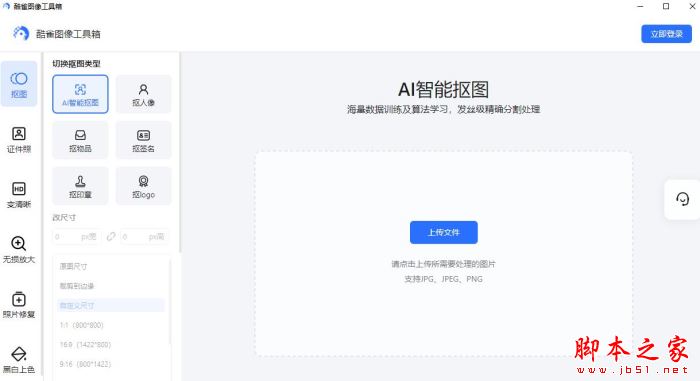Select the 抠人像 portrait cutout type

(143, 94)
